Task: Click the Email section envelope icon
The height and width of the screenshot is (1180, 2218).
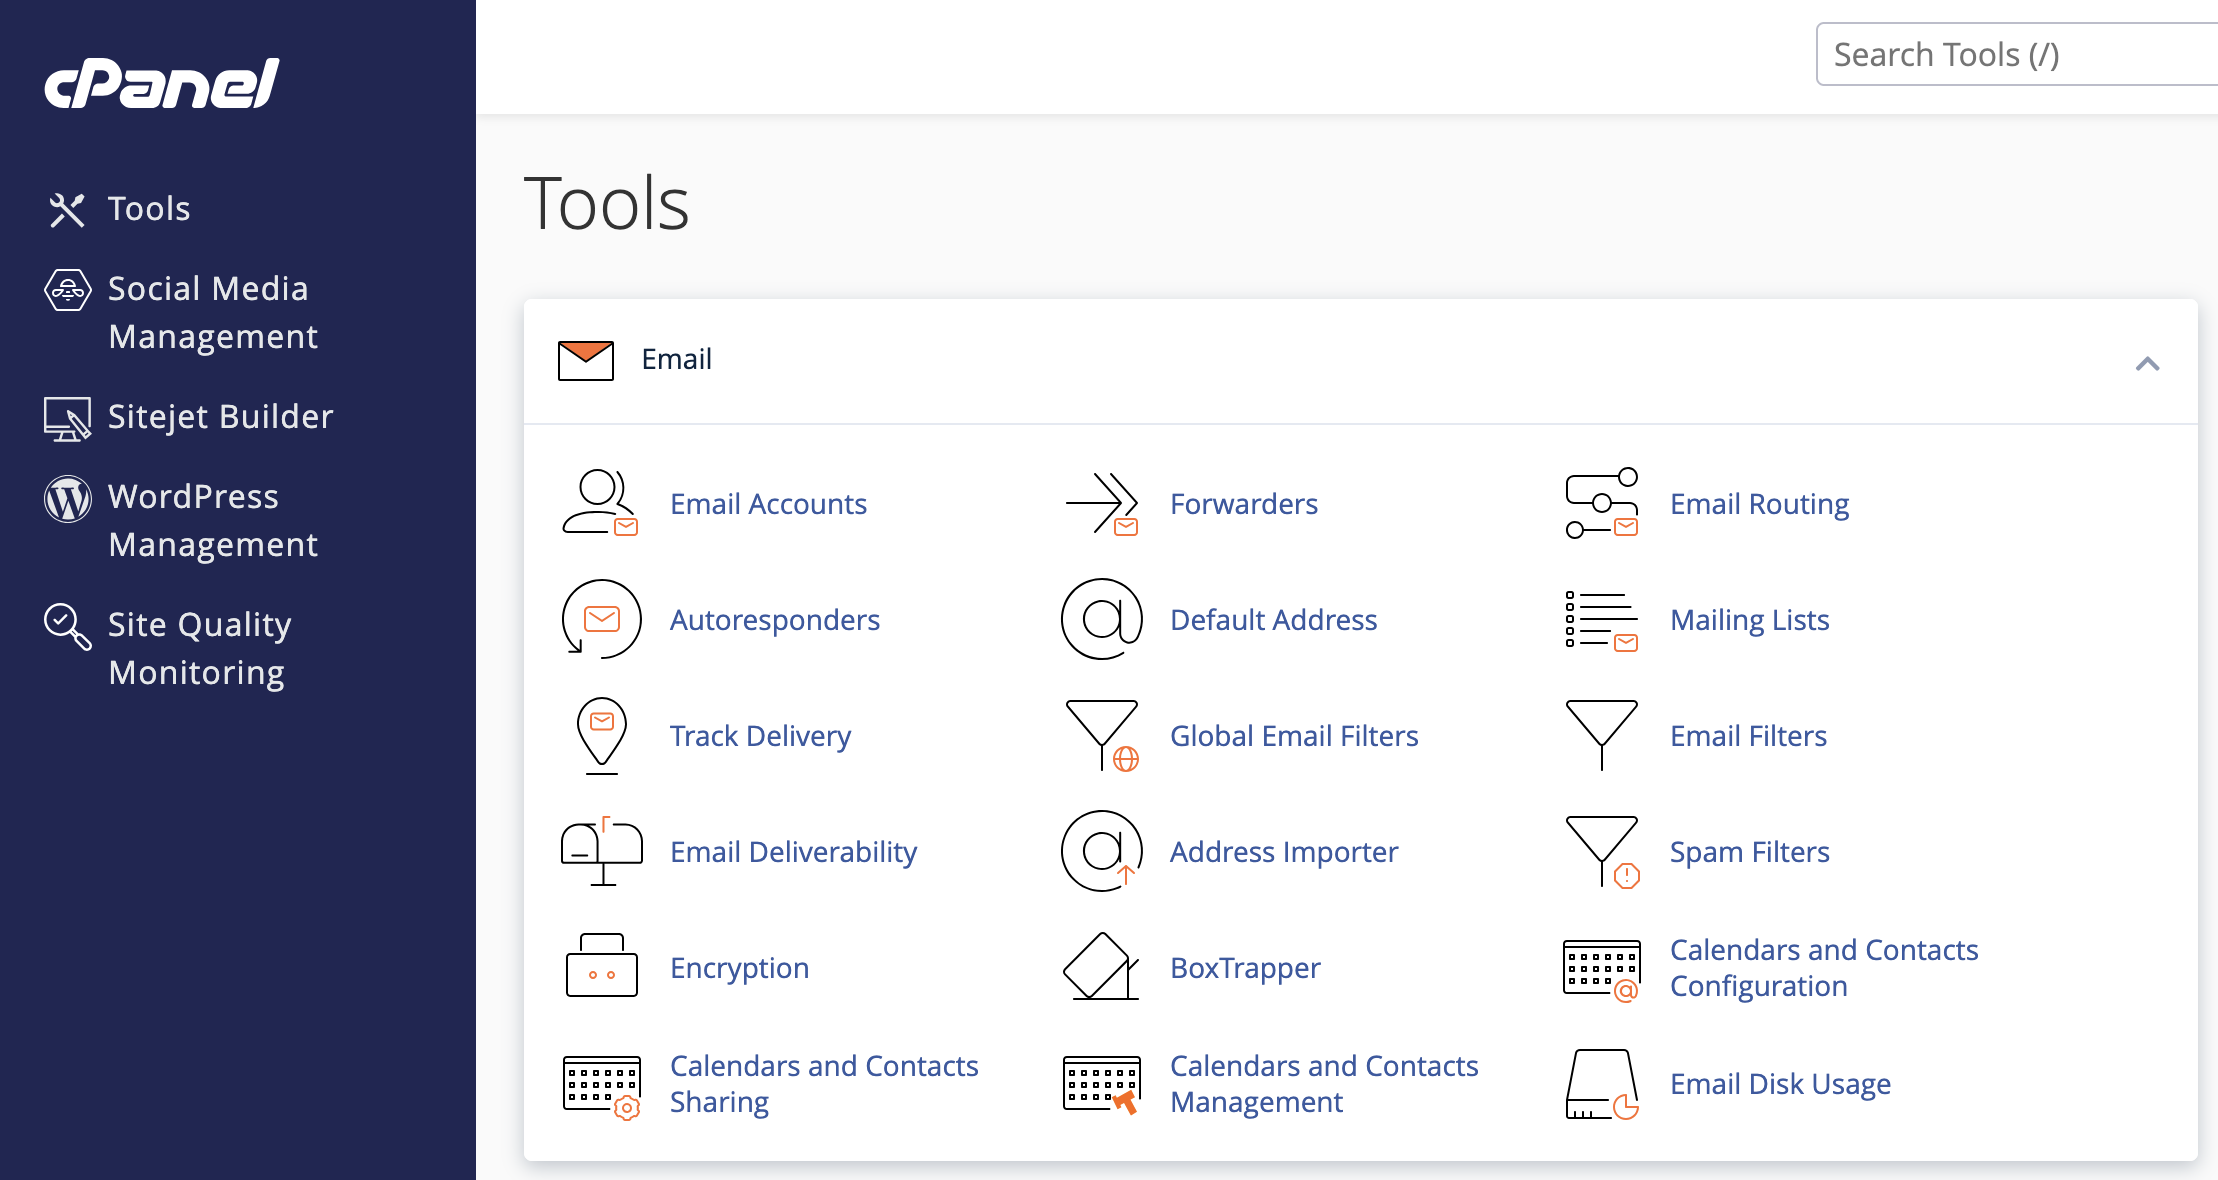Action: (x=586, y=360)
